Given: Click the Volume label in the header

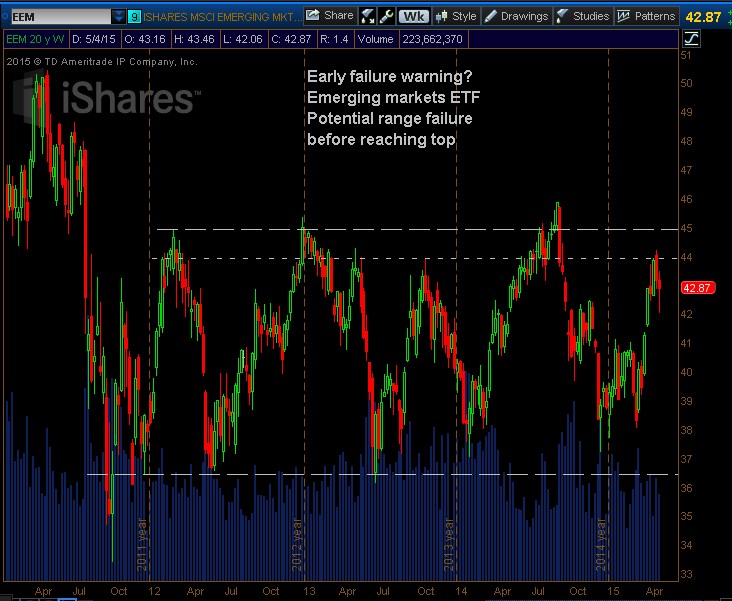Looking at the screenshot, I should 375,39.
